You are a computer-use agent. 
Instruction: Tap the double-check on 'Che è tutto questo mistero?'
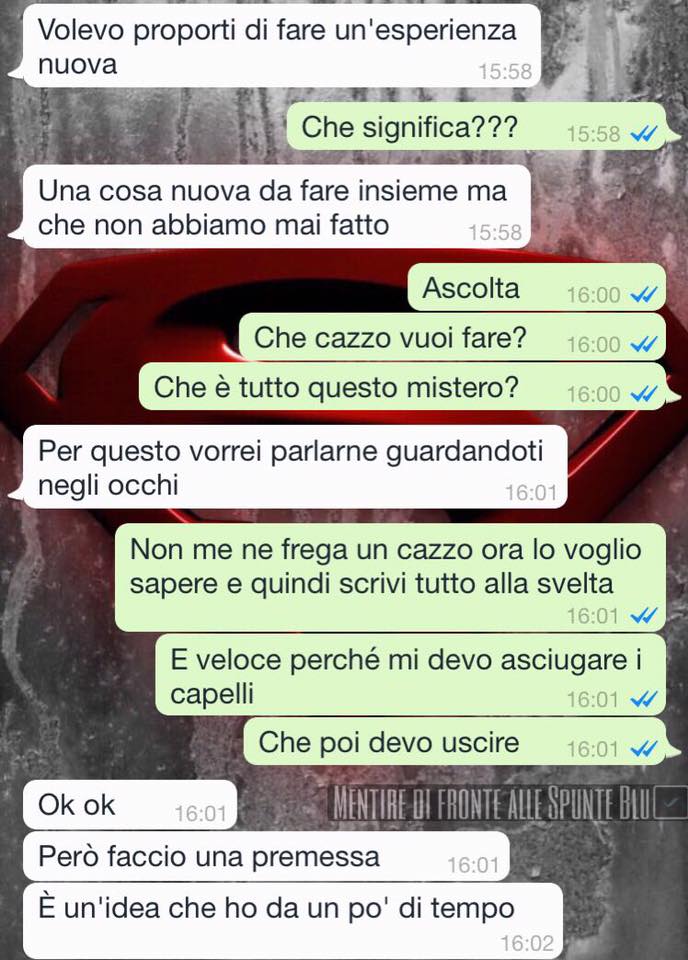(x=643, y=394)
